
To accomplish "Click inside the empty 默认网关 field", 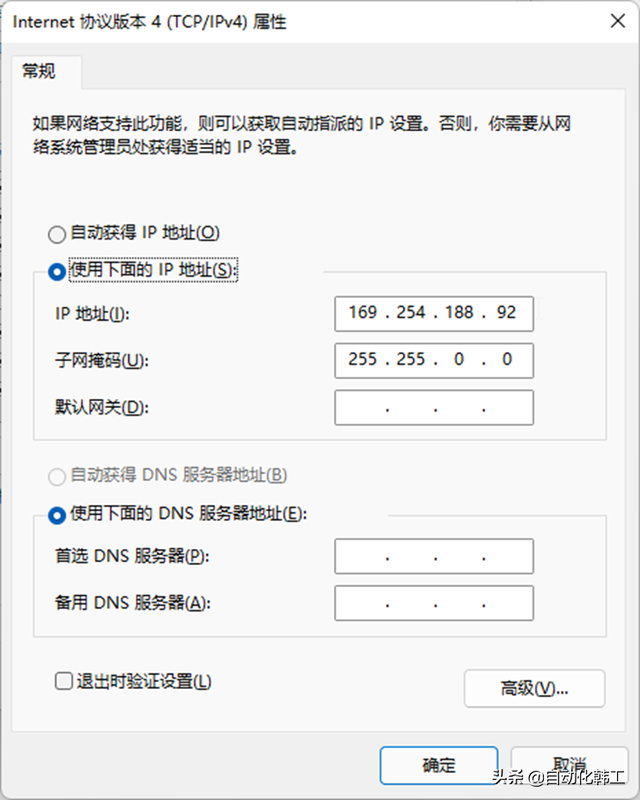I will [433, 407].
